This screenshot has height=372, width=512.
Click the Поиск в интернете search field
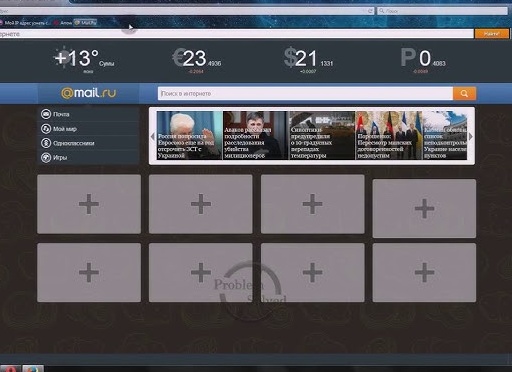click(305, 94)
